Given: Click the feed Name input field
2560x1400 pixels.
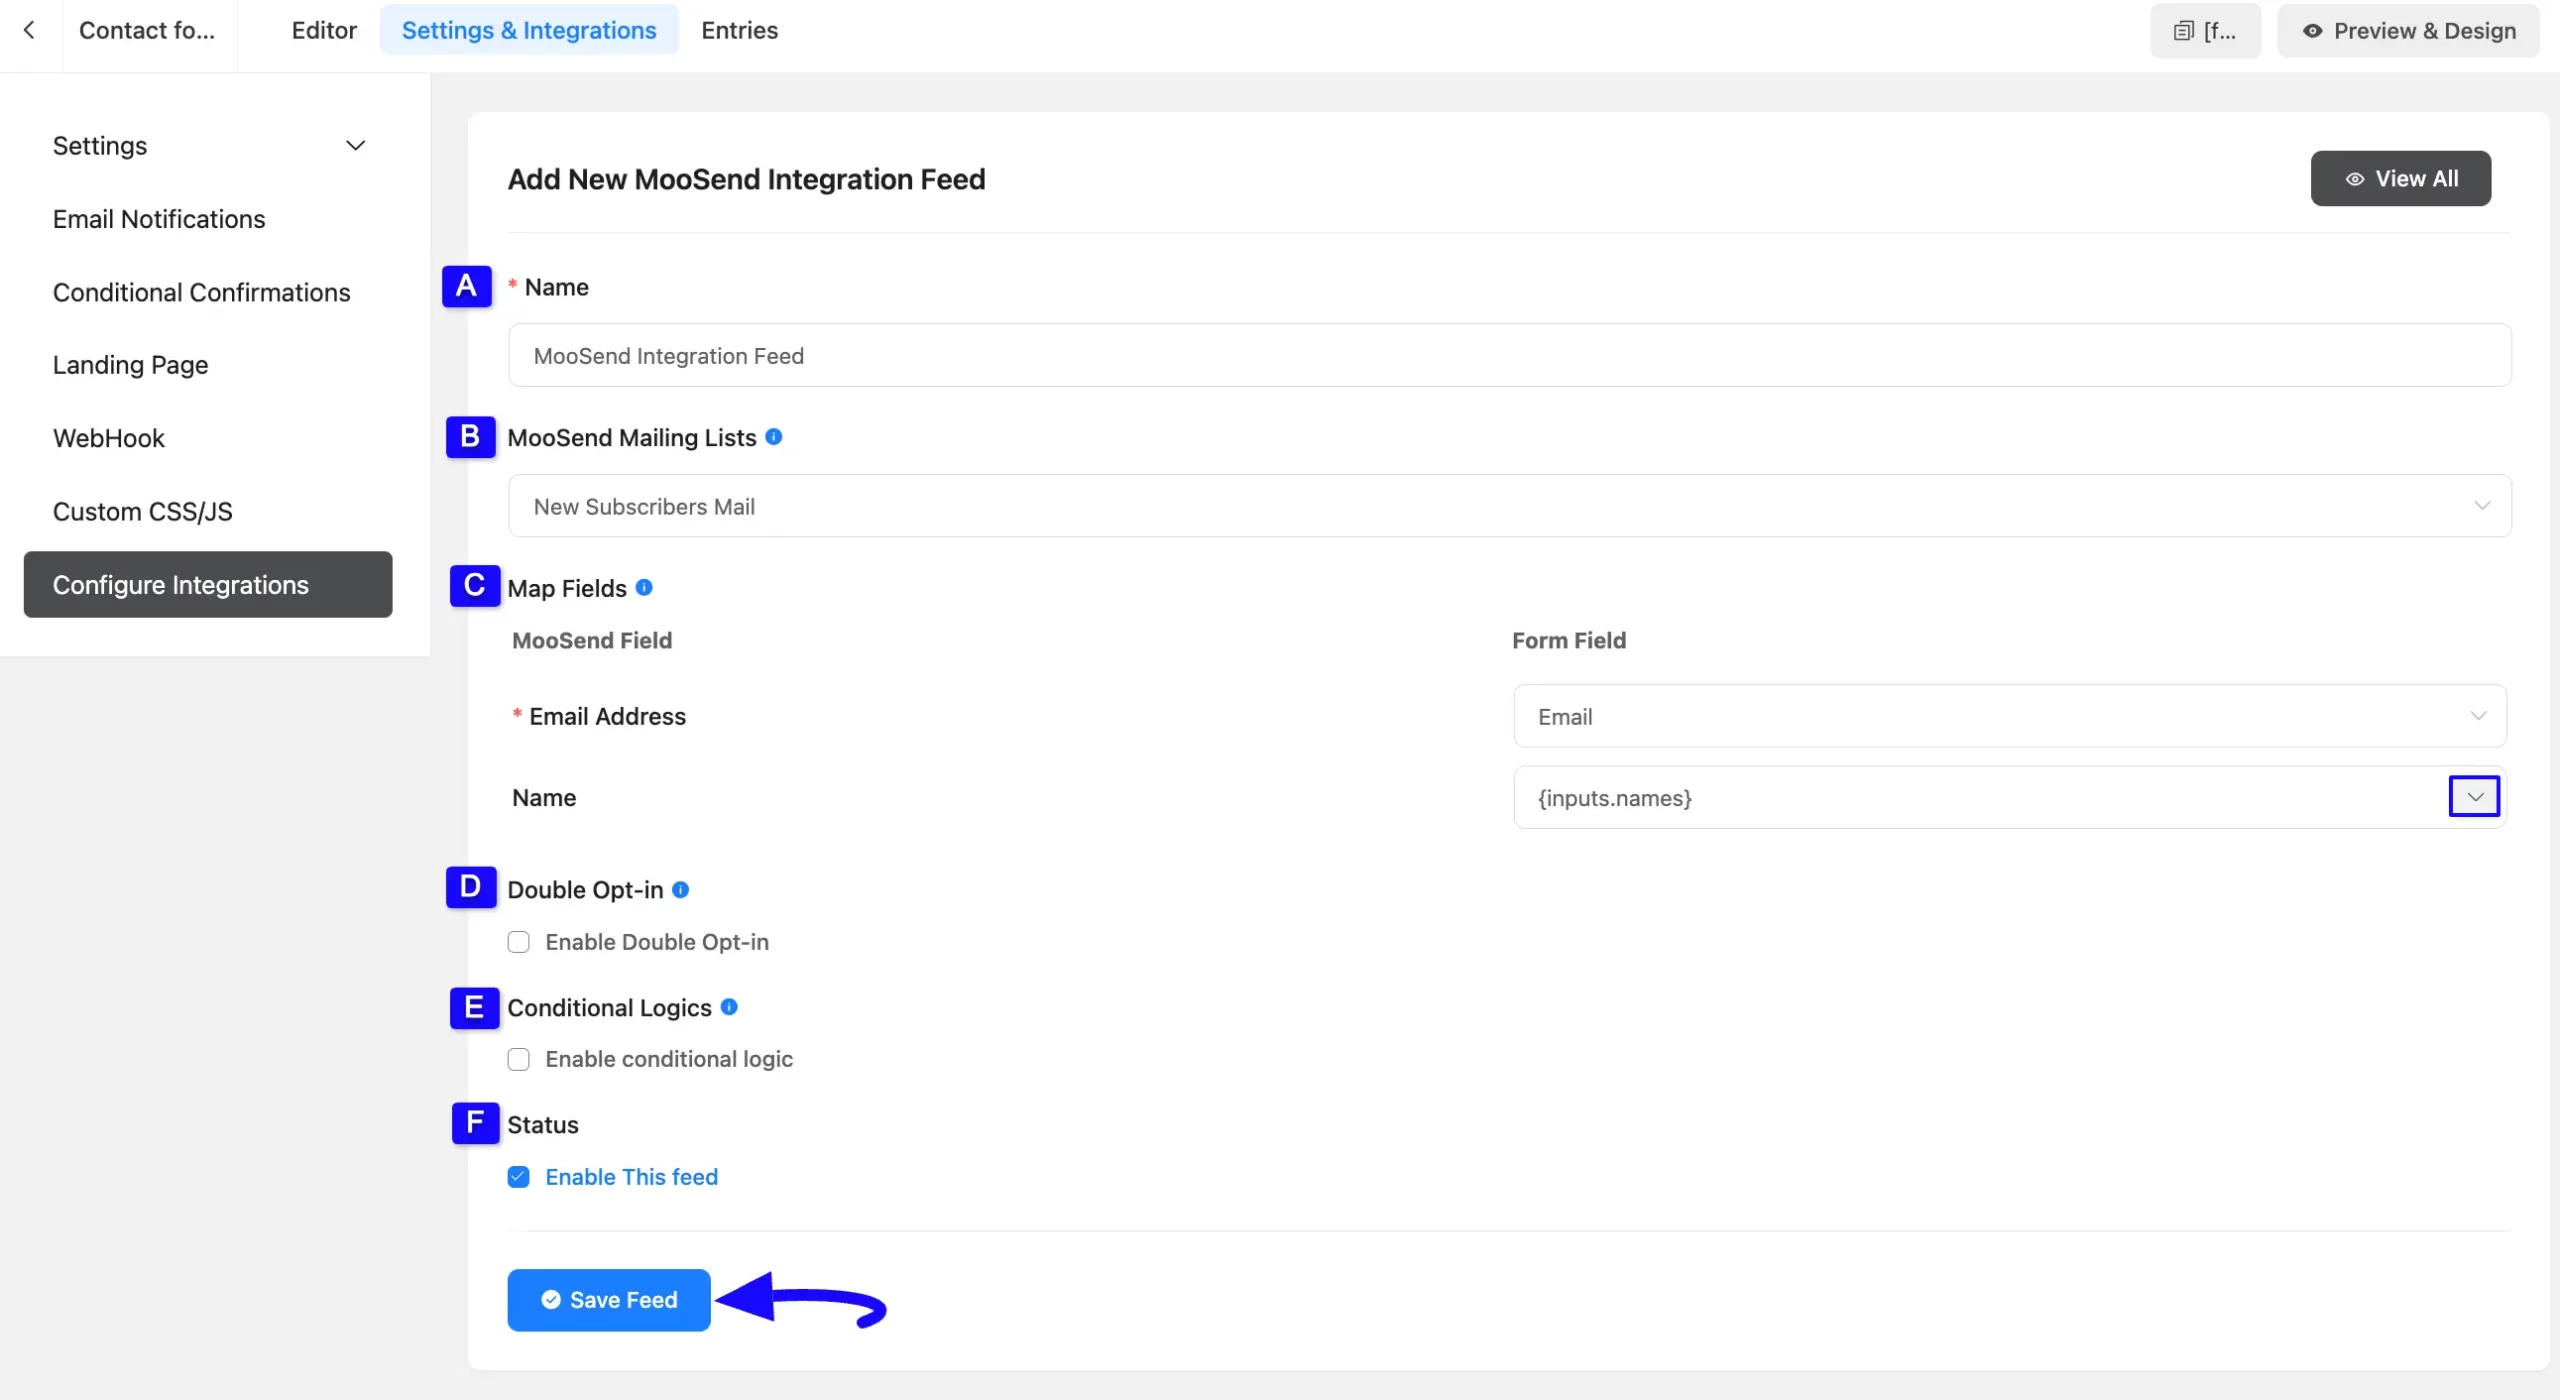Looking at the screenshot, I should click(1509, 356).
